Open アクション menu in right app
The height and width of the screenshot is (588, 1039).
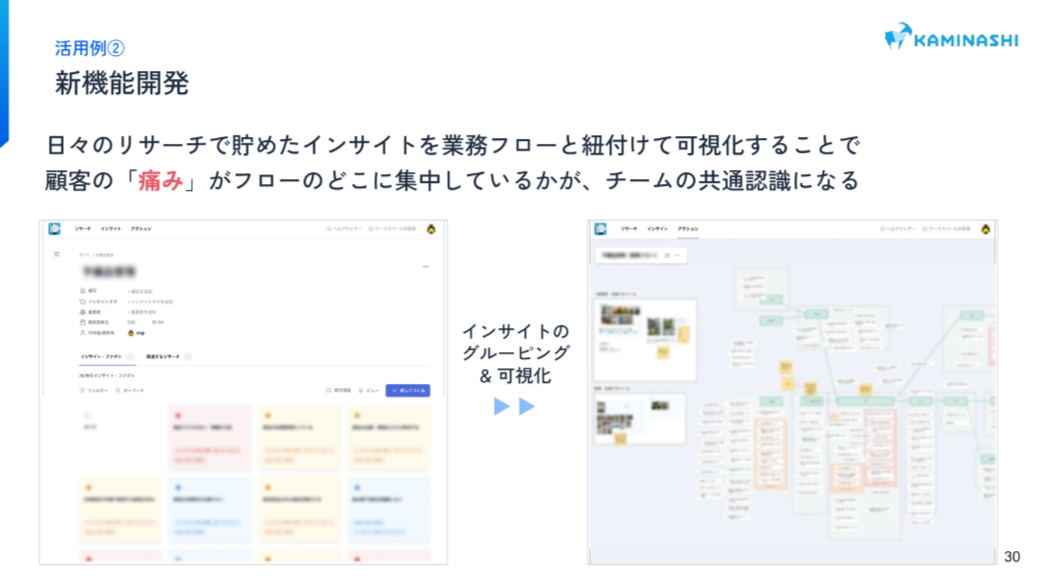[x=688, y=229]
